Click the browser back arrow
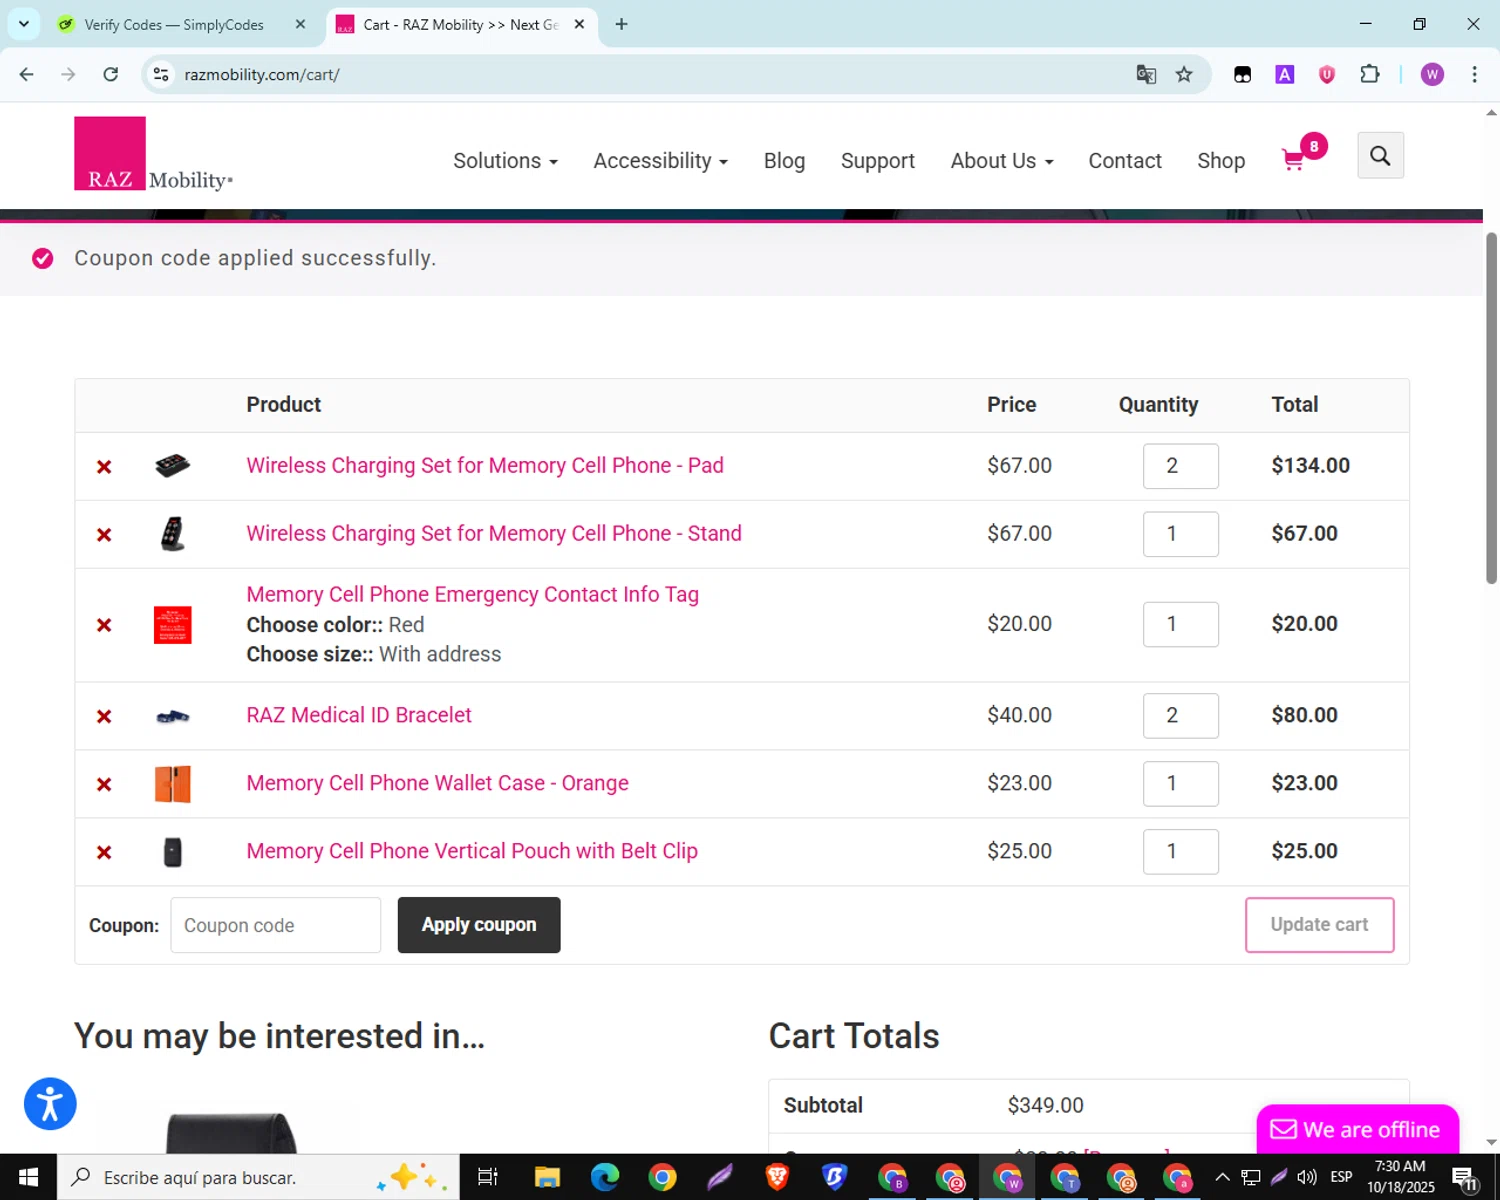This screenshot has height=1200, width=1500. tap(27, 74)
